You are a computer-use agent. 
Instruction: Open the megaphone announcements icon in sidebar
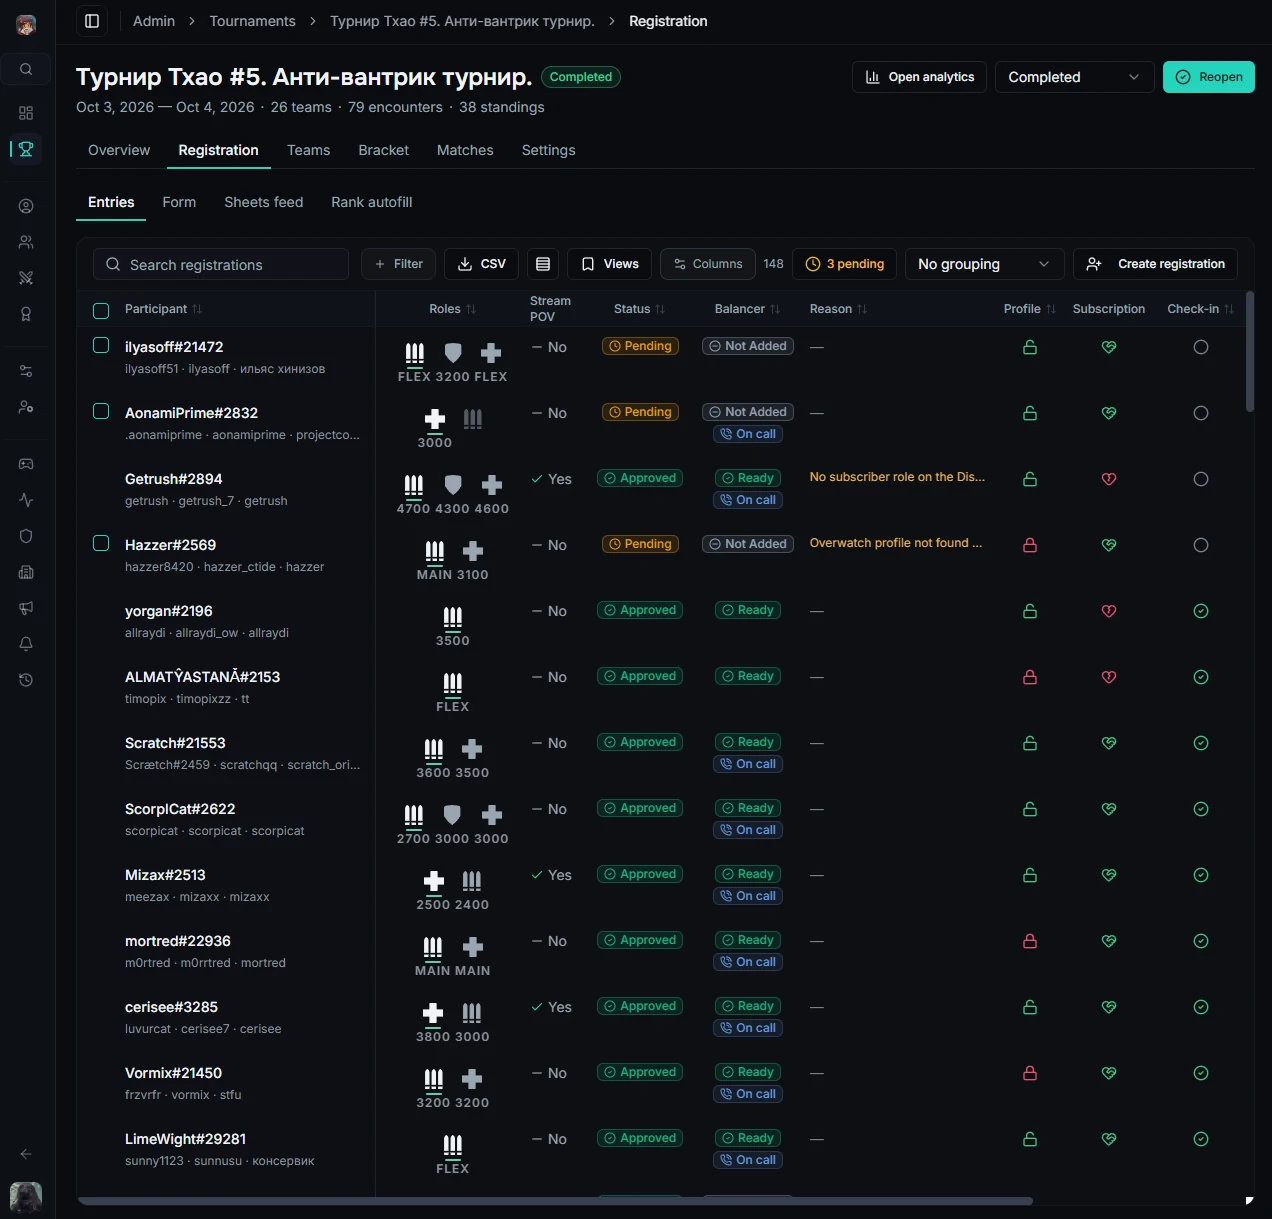click(26, 608)
